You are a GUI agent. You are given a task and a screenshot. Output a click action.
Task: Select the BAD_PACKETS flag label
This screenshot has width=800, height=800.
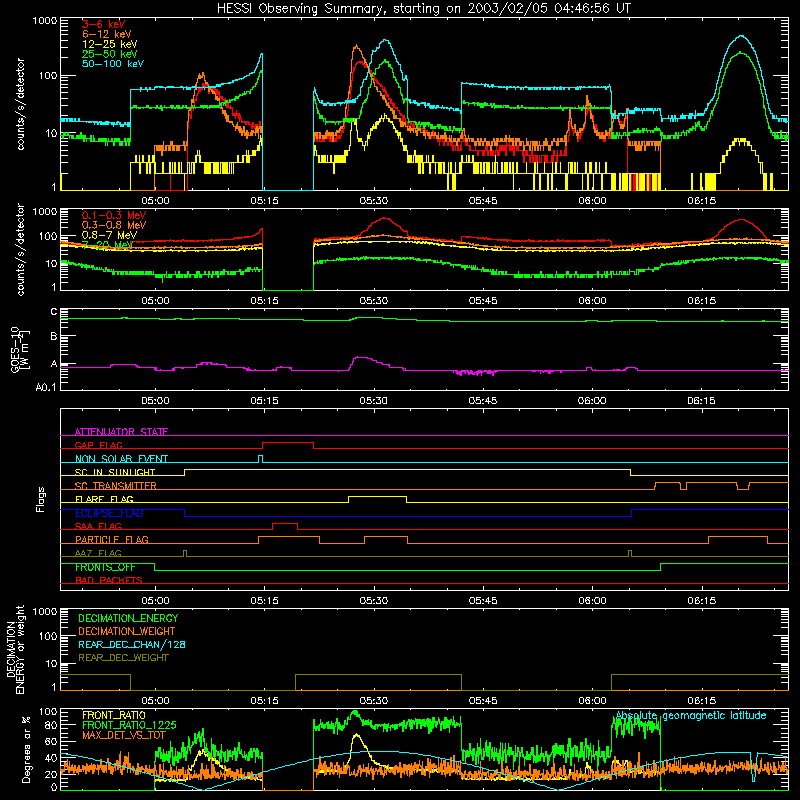coord(109,580)
